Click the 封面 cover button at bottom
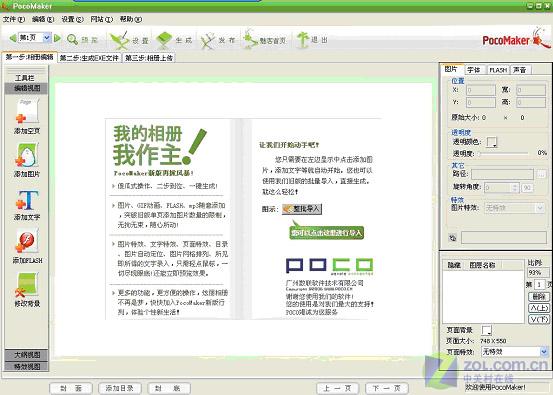The height and width of the screenshot is (395, 553). point(71,388)
